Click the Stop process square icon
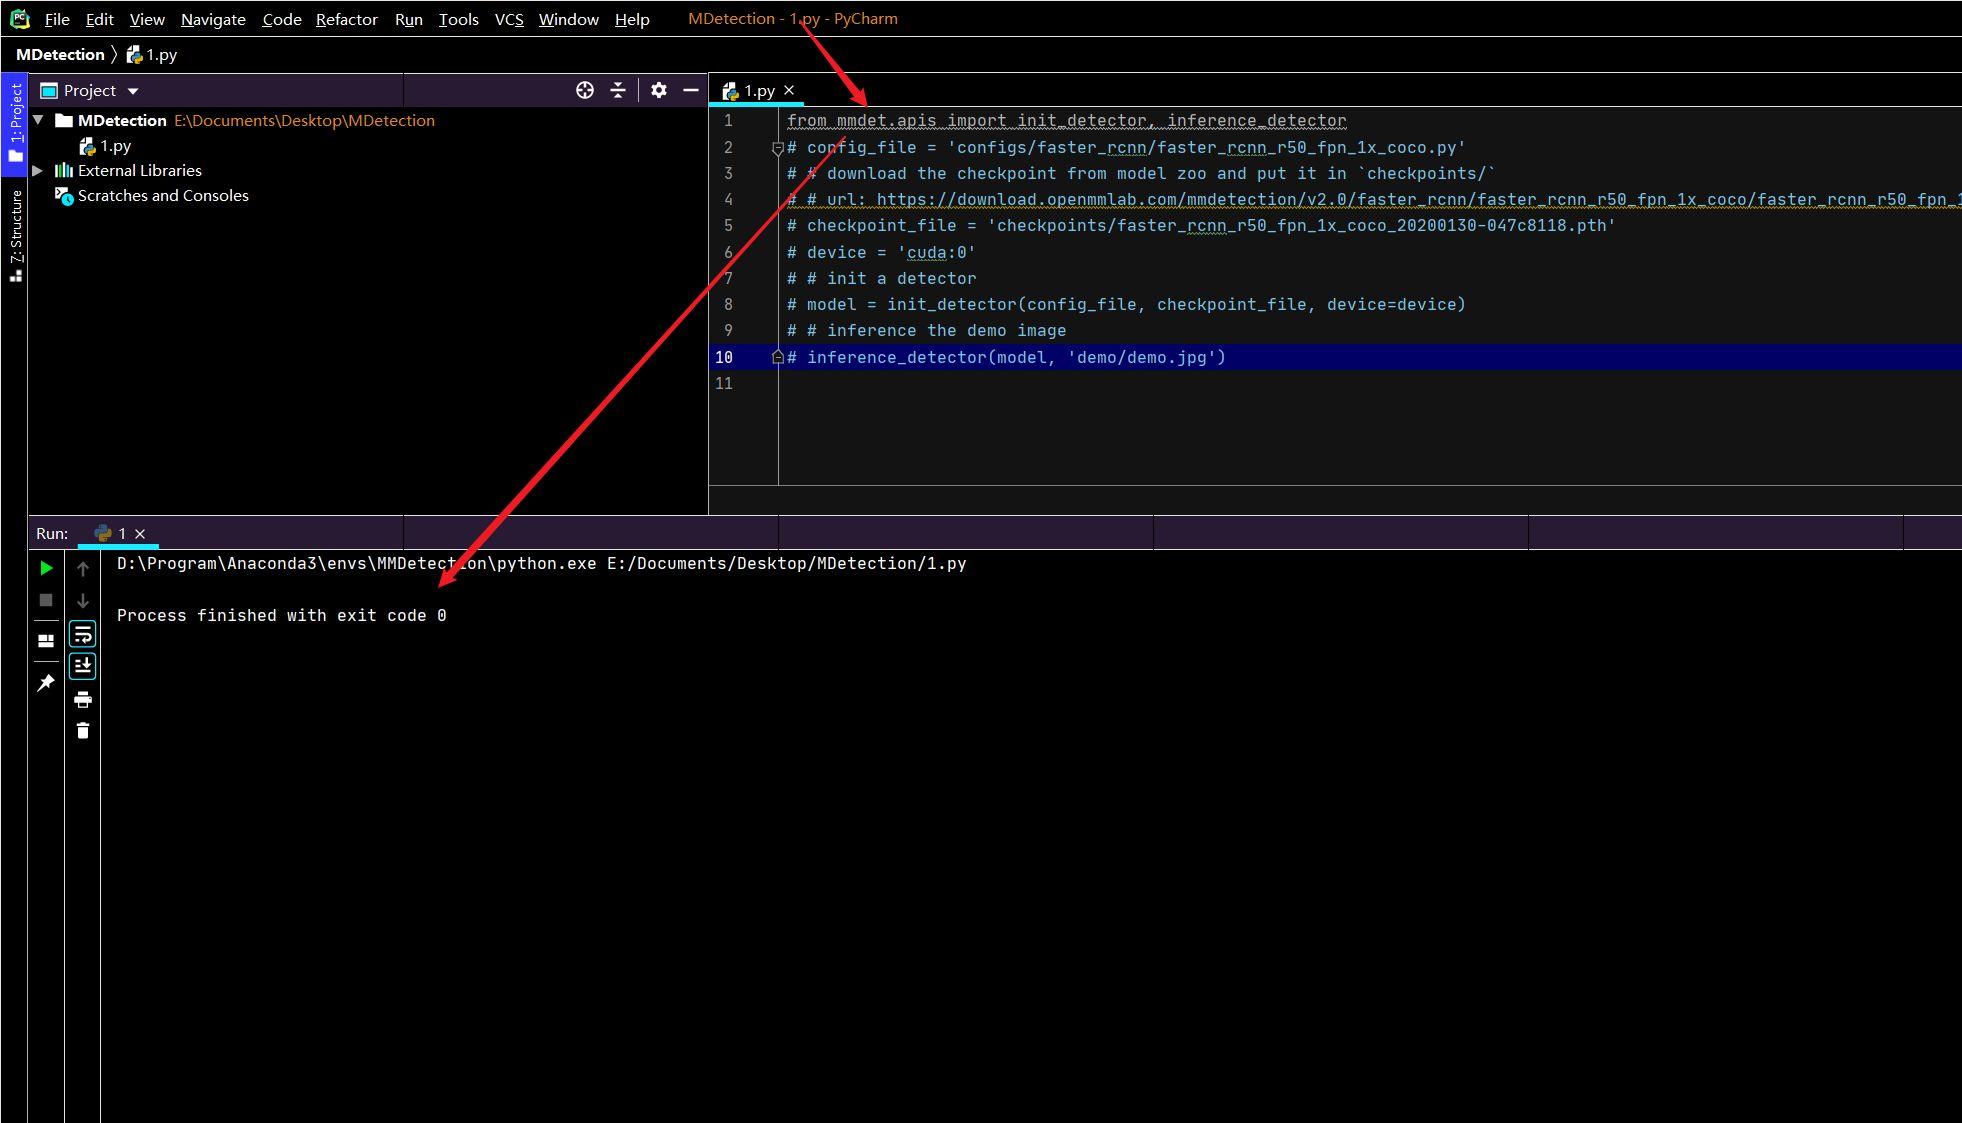1962x1123 pixels. [46, 600]
